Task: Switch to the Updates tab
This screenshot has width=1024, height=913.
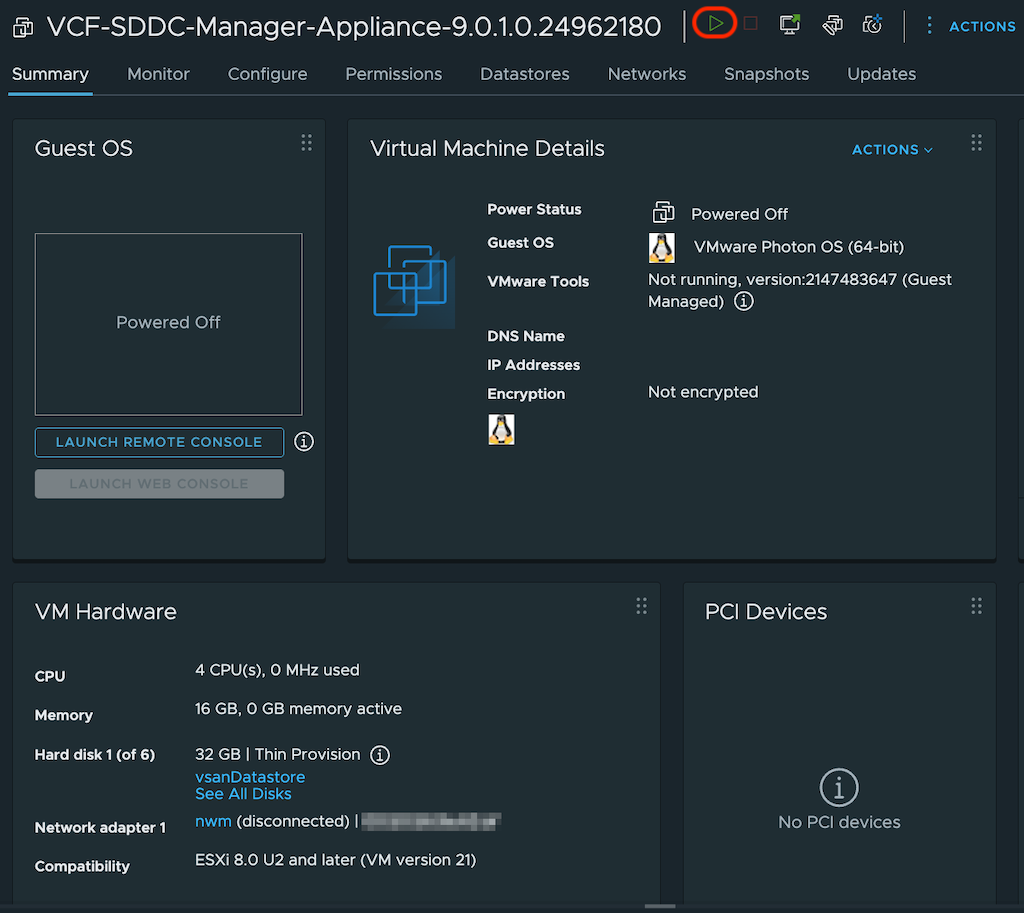Action: (881, 74)
